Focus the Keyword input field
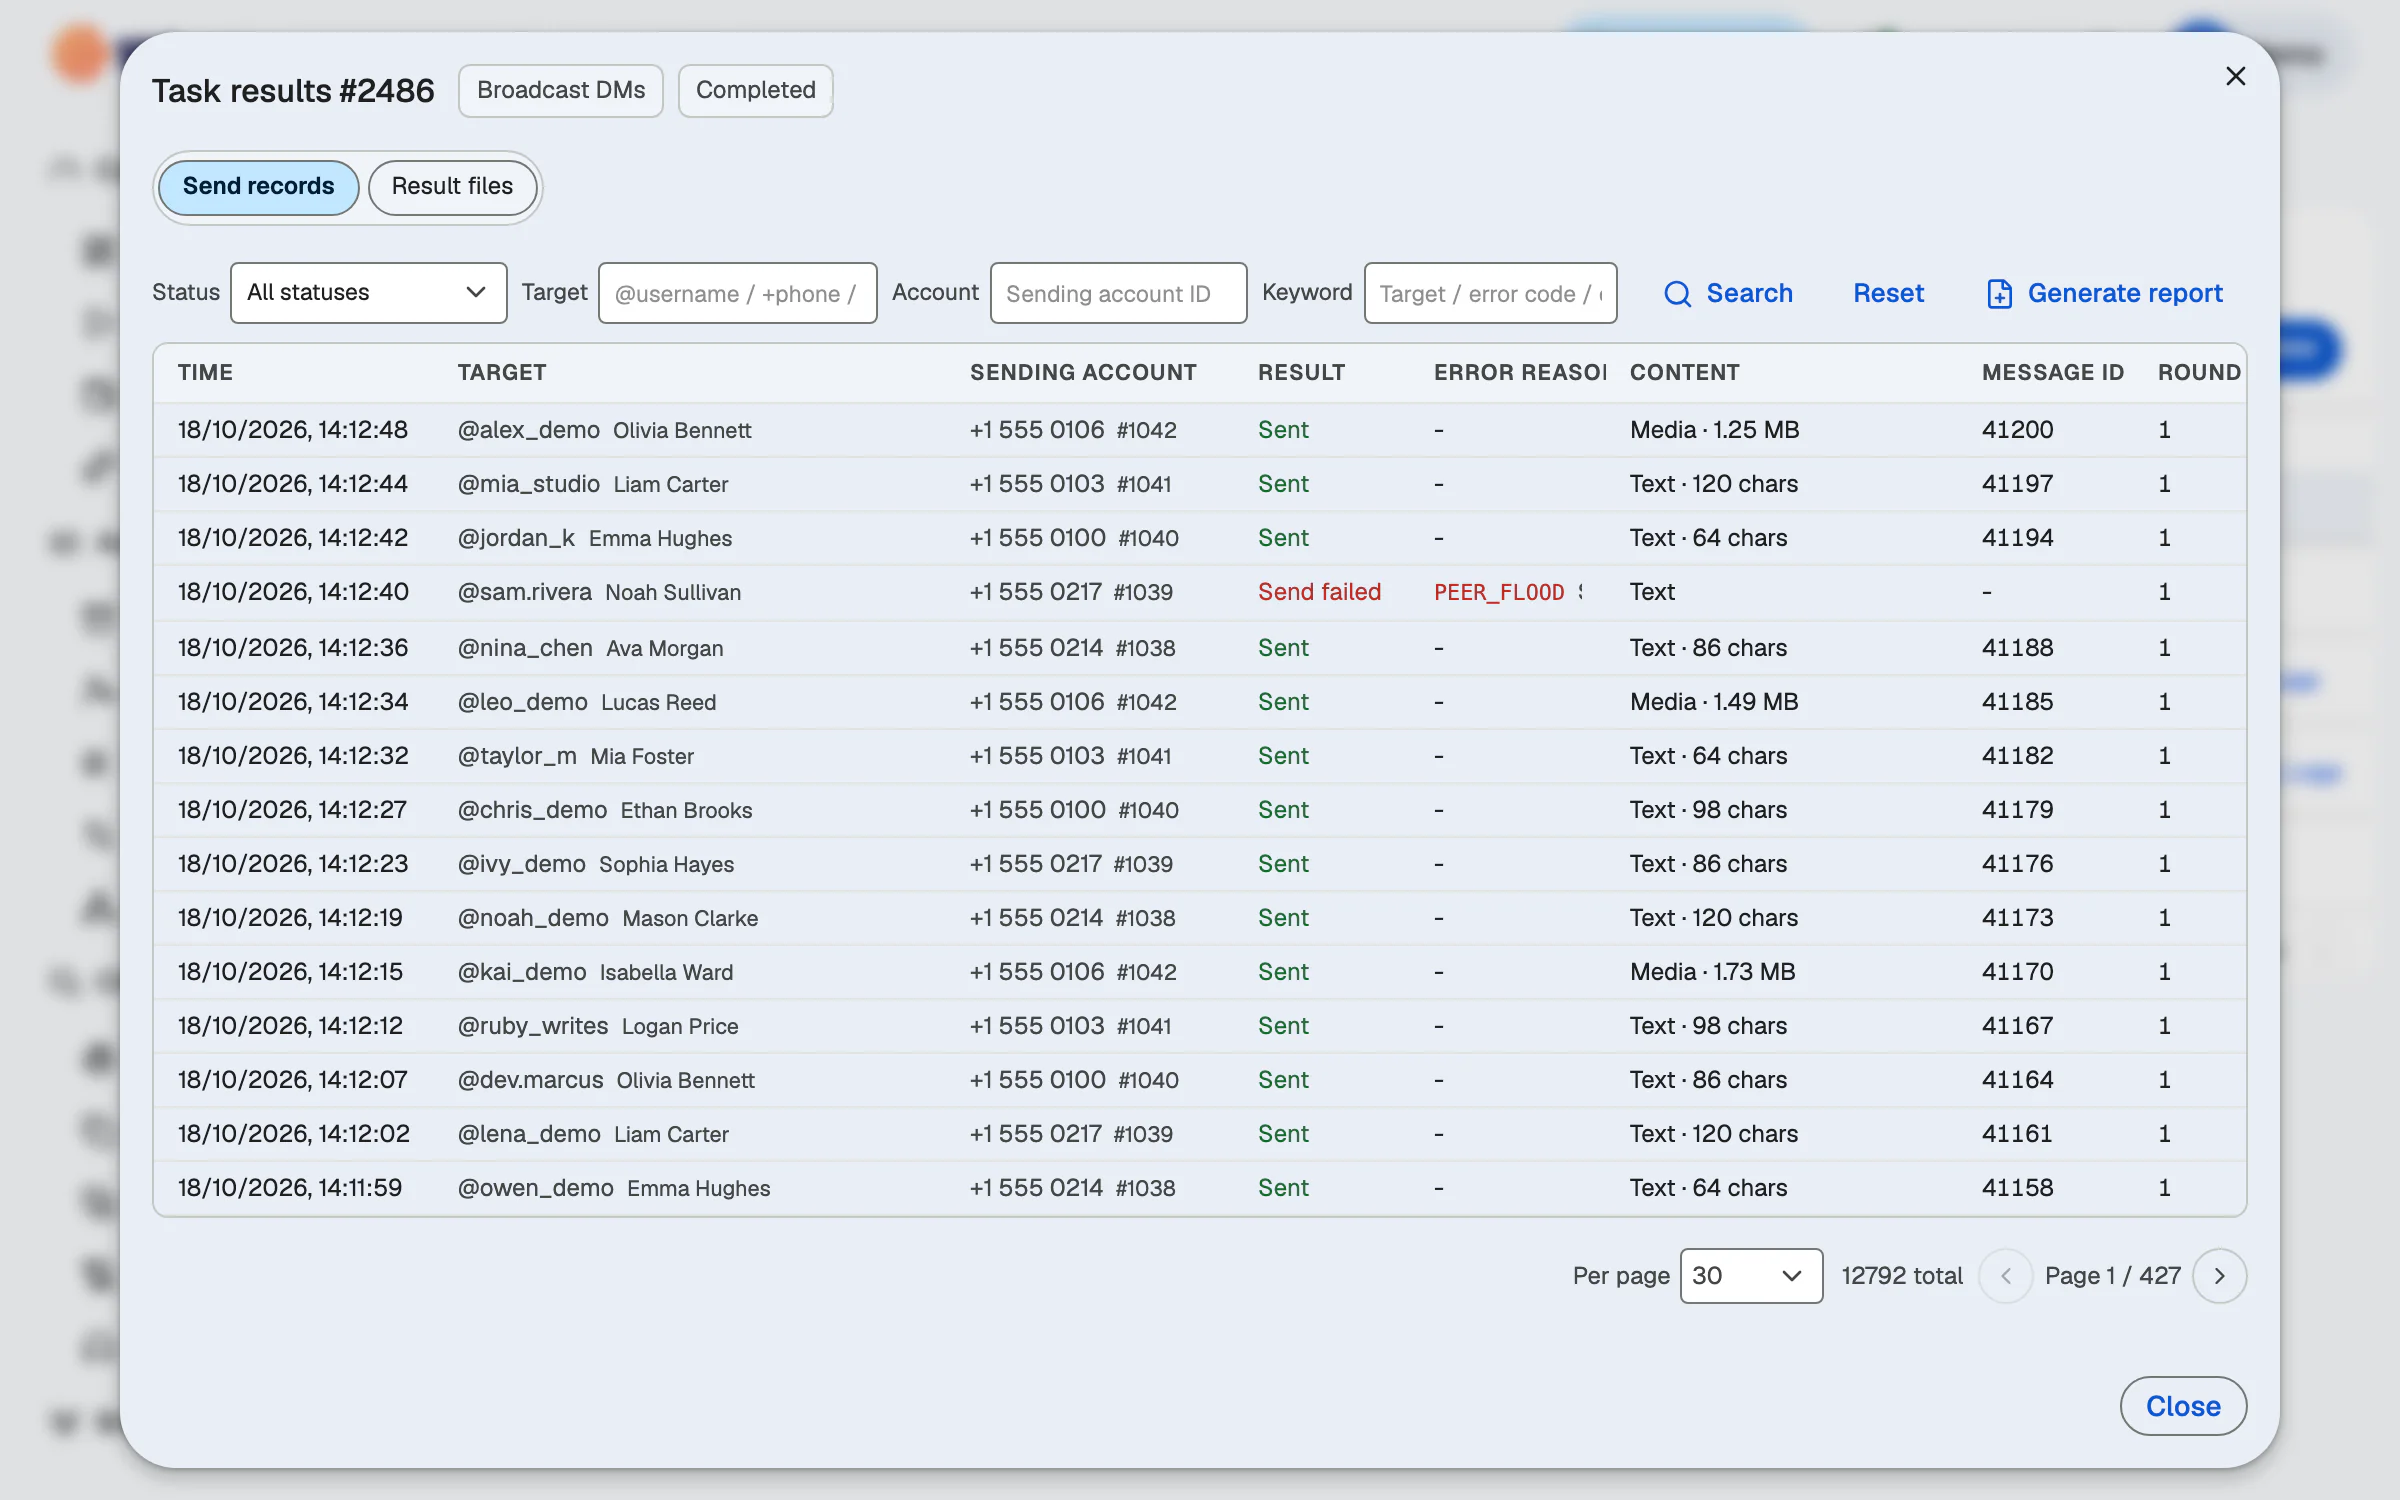 (x=1490, y=293)
